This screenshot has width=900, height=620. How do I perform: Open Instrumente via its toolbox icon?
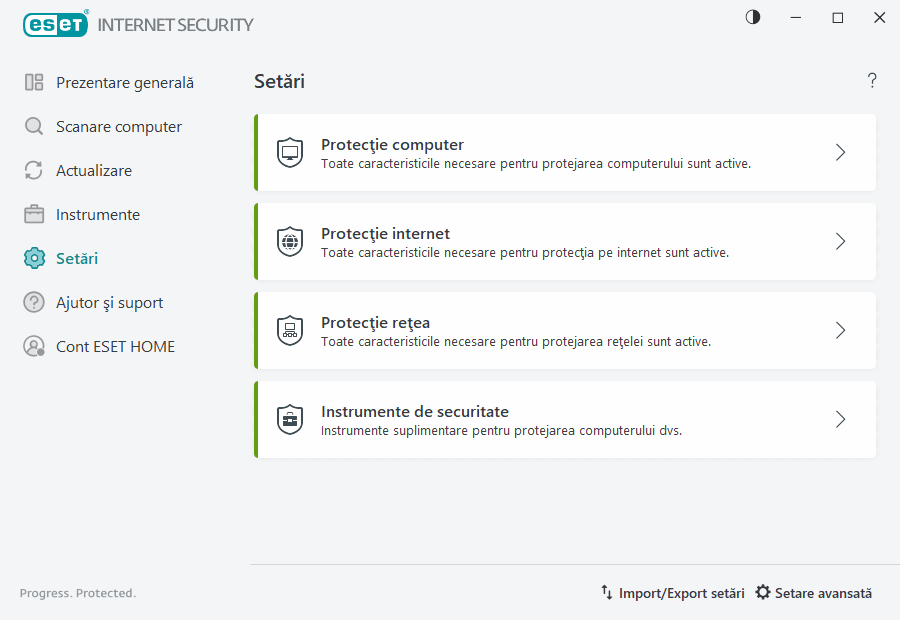tap(34, 214)
